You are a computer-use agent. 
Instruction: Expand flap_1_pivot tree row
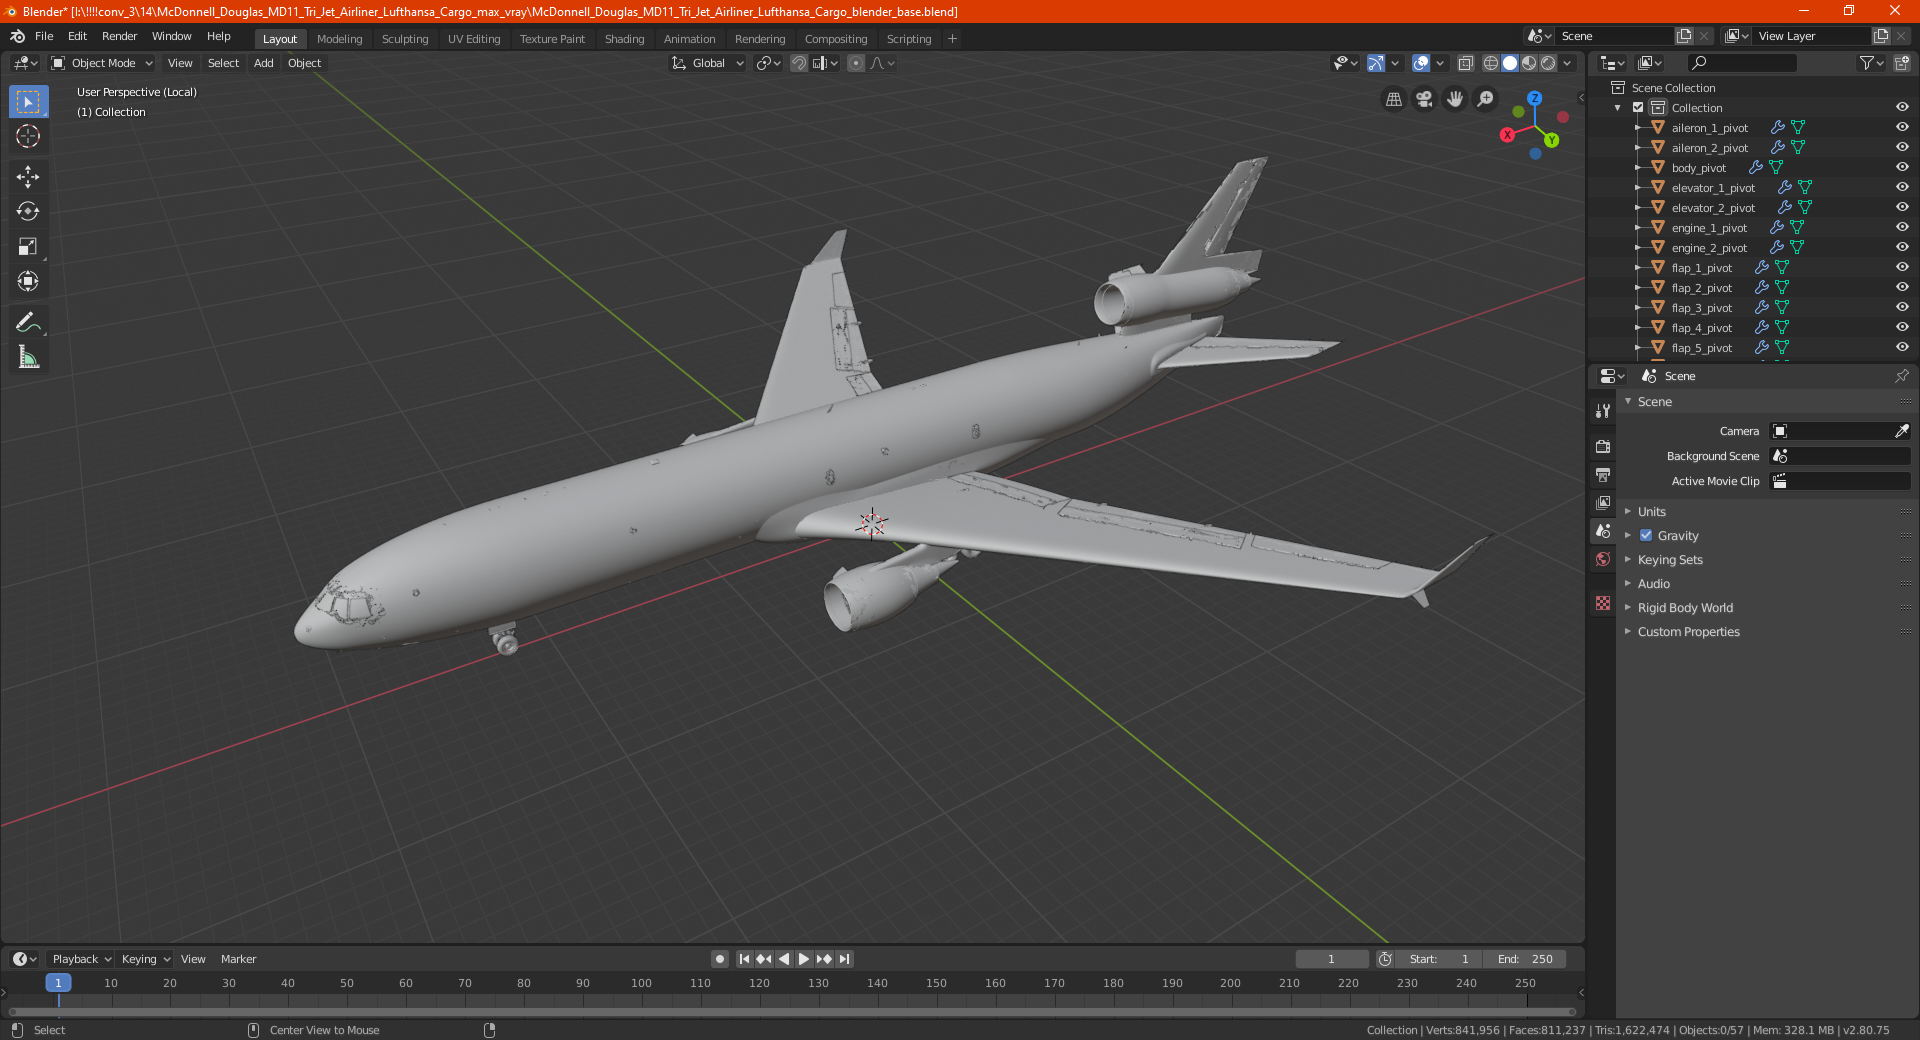1637,268
